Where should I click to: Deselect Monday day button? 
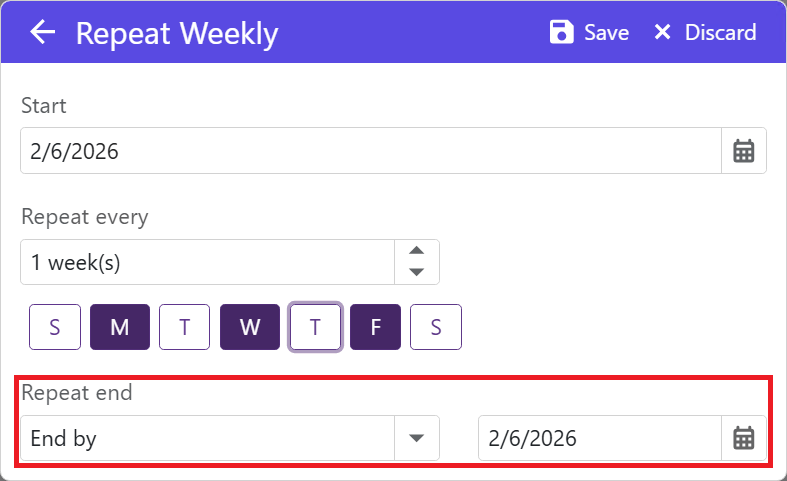(x=120, y=327)
